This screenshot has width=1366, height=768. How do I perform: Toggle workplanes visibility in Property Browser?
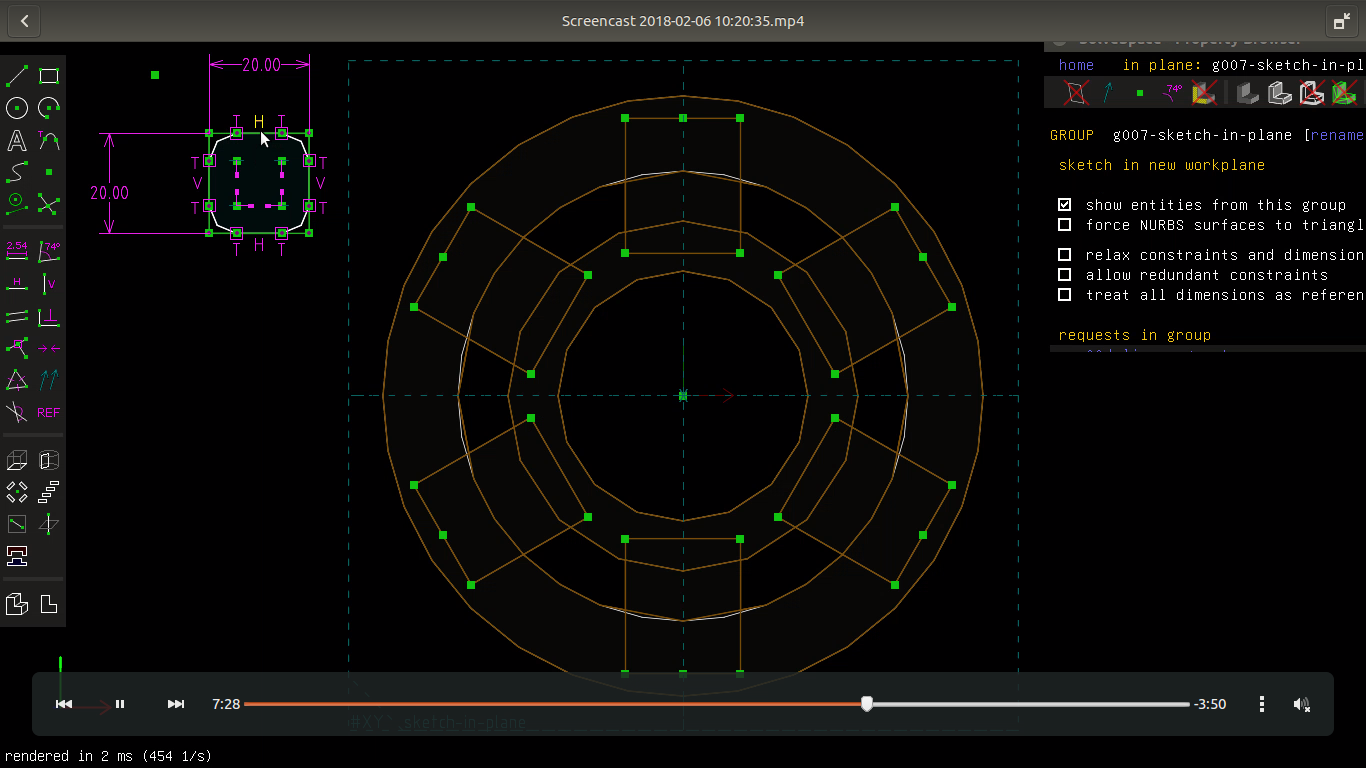pos(1075,93)
